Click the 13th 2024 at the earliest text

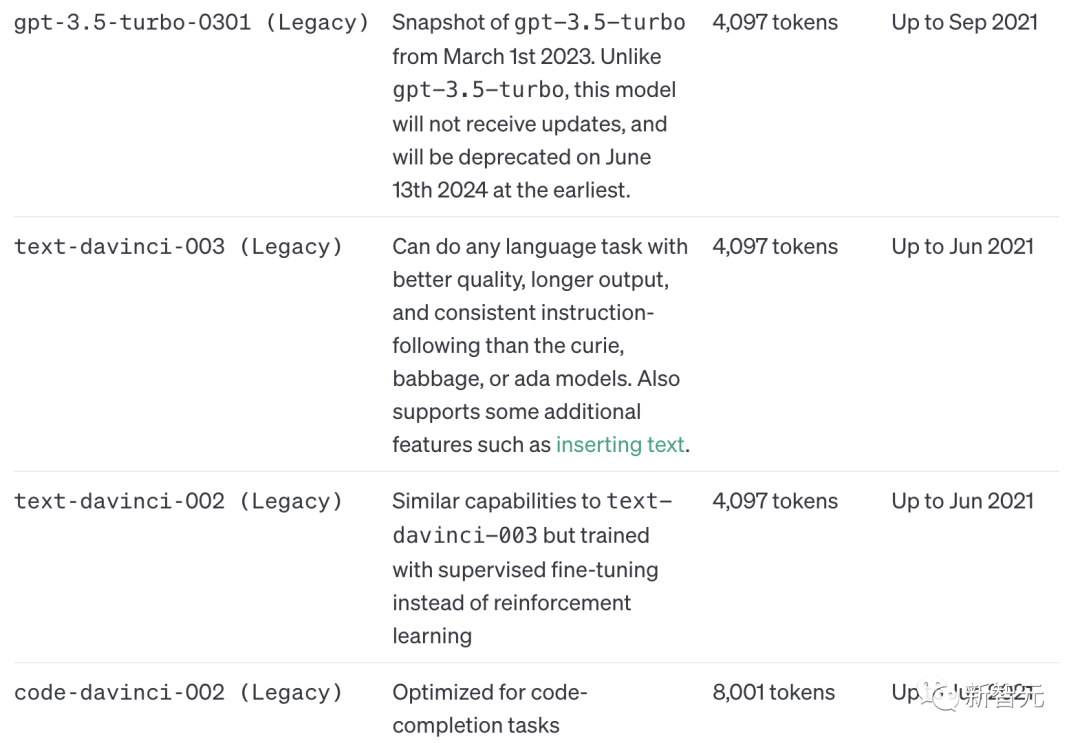click(511, 190)
